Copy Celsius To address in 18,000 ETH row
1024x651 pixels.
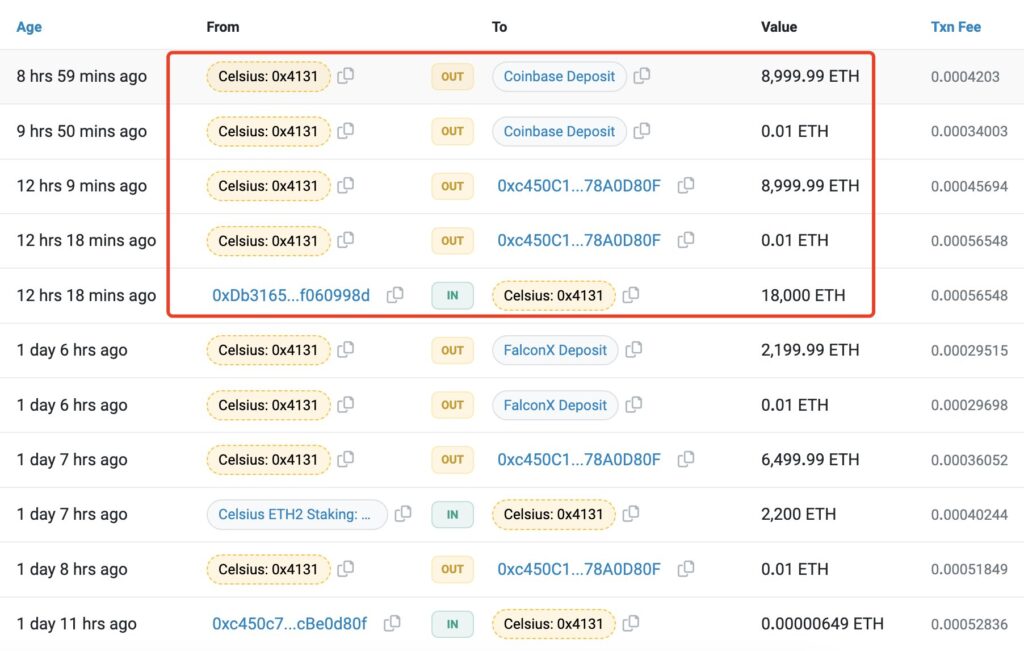(631, 295)
